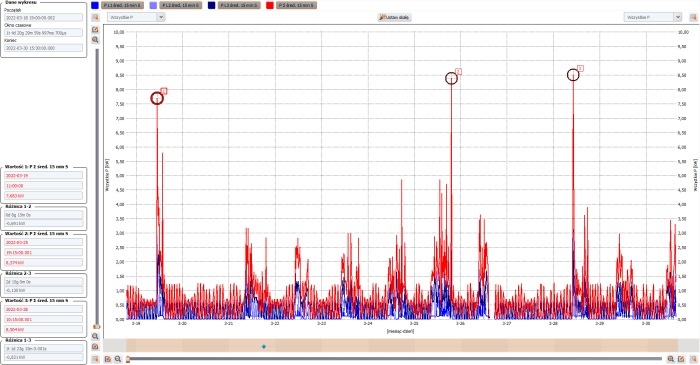Click Różnica 1-2 power difference field
Image resolution: width=700 pixels, height=365 pixels.
[43, 223]
